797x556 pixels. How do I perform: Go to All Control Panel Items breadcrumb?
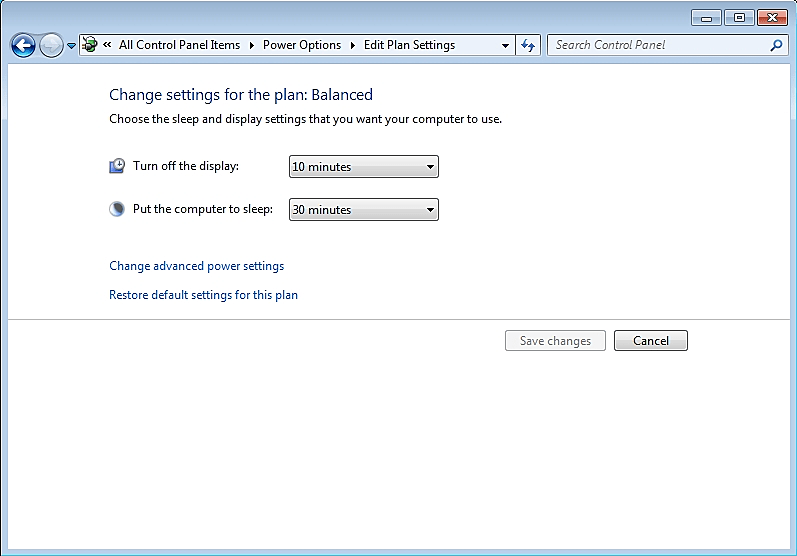(x=179, y=45)
